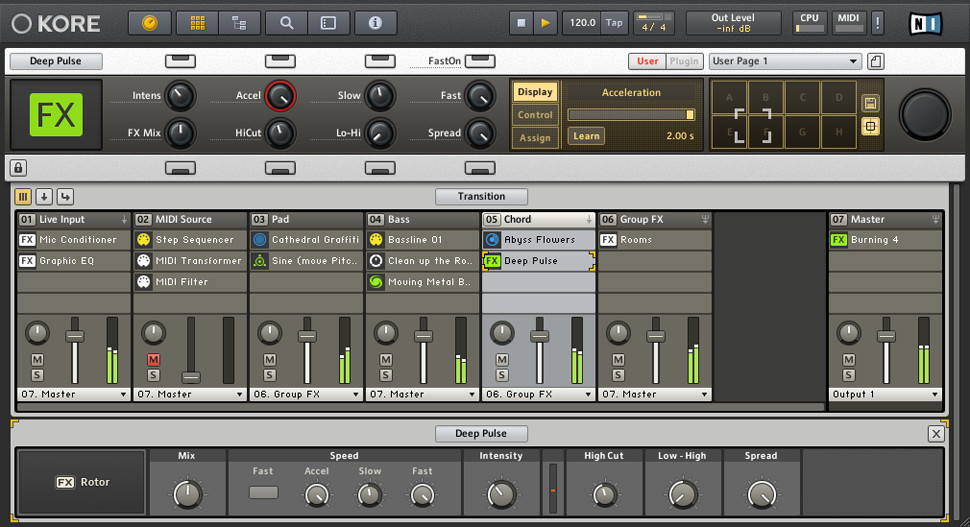Click the tree structure icon in top toolbar
This screenshot has height=527, width=970.
pyautogui.click(x=238, y=22)
